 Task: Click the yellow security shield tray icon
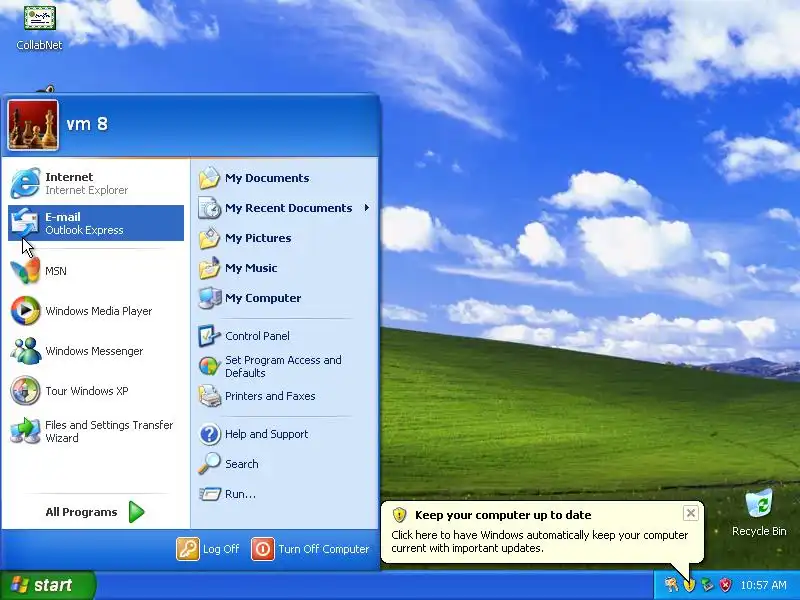pos(689,585)
